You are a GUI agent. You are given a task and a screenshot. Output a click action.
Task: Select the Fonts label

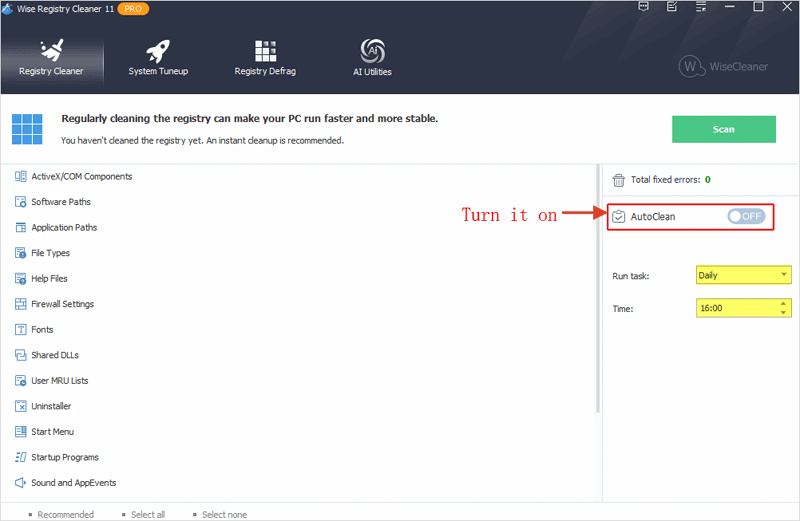point(42,330)
